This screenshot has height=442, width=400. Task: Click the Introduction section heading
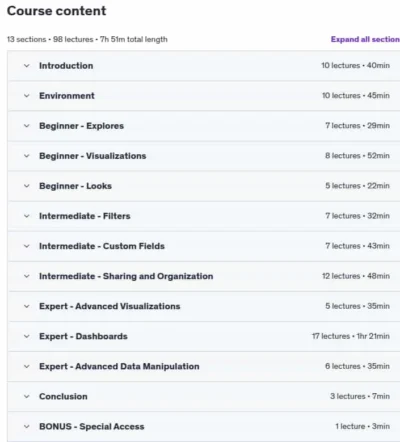(x=66, y=66)
